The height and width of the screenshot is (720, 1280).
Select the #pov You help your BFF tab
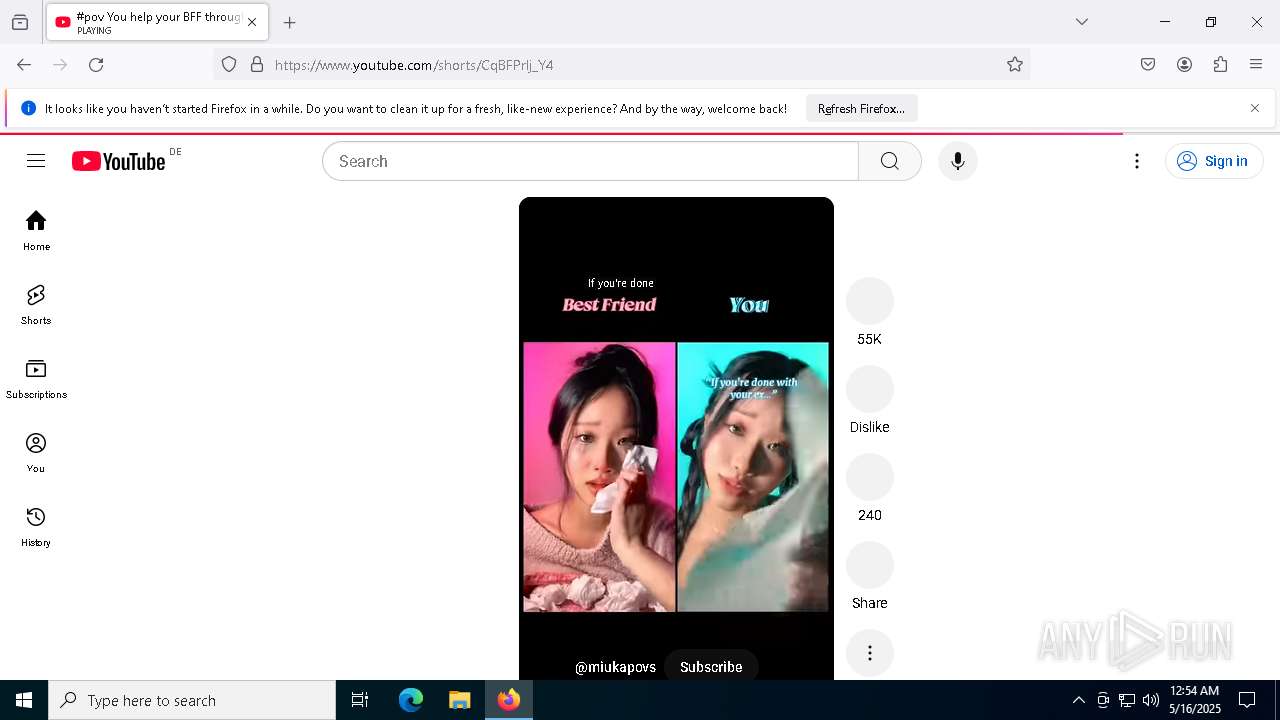pos(157,22)
